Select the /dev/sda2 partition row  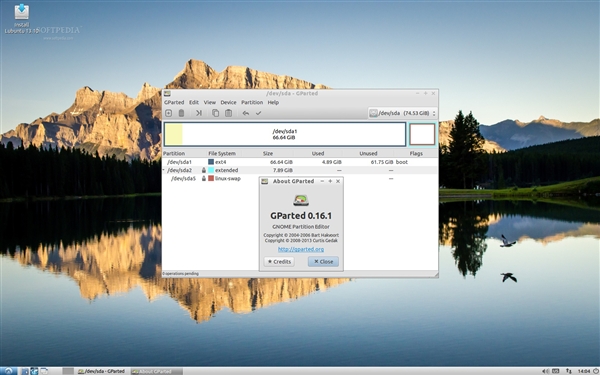tap(300, 170)
